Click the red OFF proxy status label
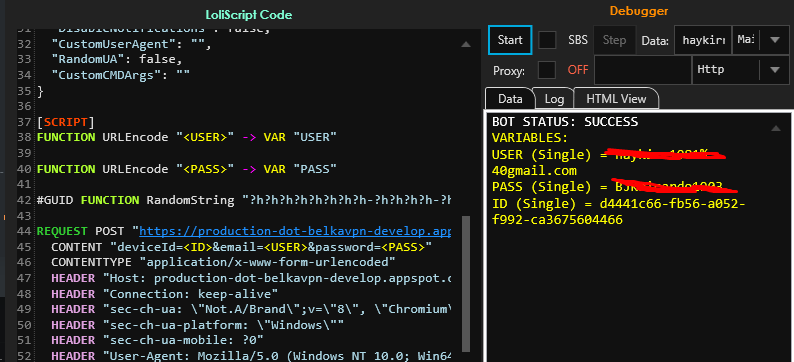This screenshot has height=362, width=794. pos(578,70)
